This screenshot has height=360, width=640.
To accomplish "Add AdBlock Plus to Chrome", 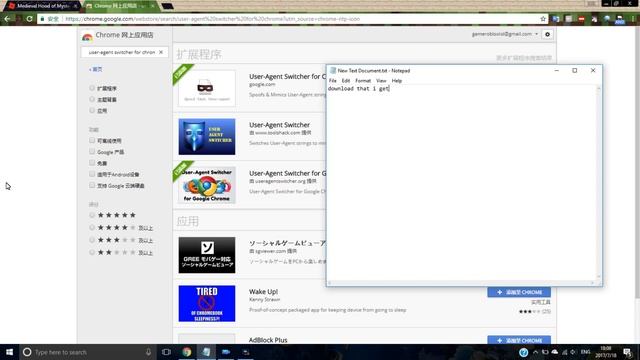I will point(519,340).
